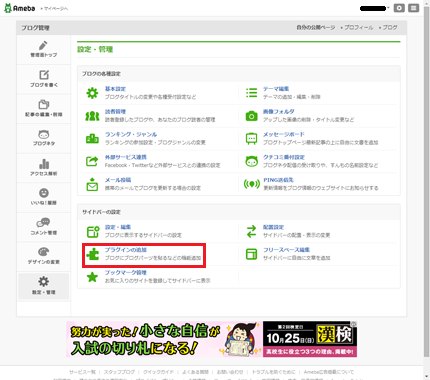The height and width of the screenshot is (380, 430).
Task: Open the テーマ編集 text link
Action: 276,89
